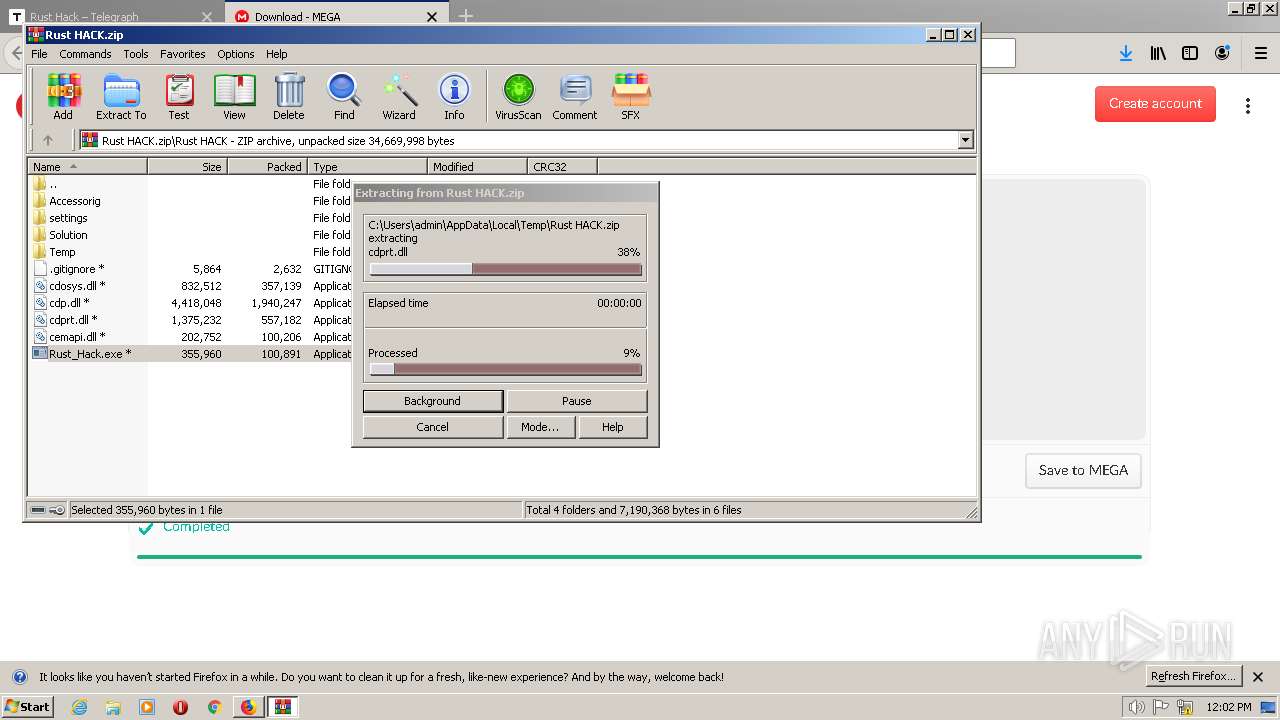Open MEGA page three-dot options menu

click(x=1248, y=105)
